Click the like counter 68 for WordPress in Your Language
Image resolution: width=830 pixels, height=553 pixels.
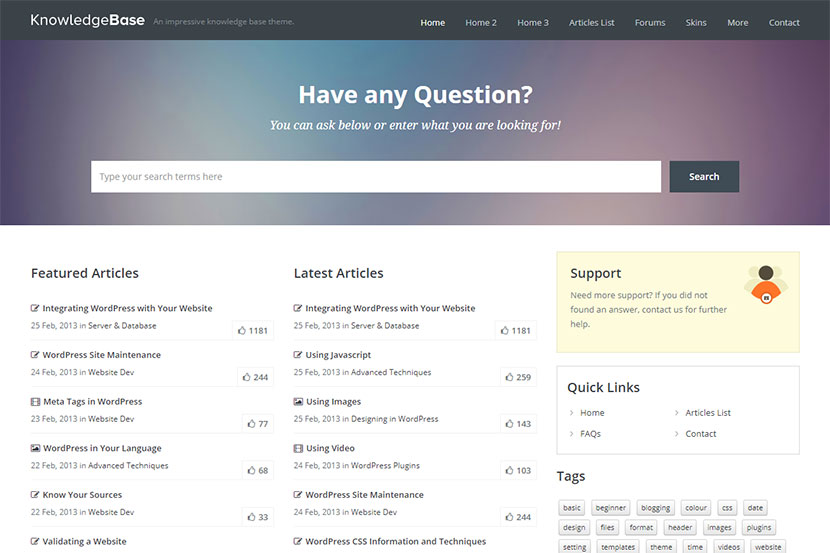tap(258, 470)
